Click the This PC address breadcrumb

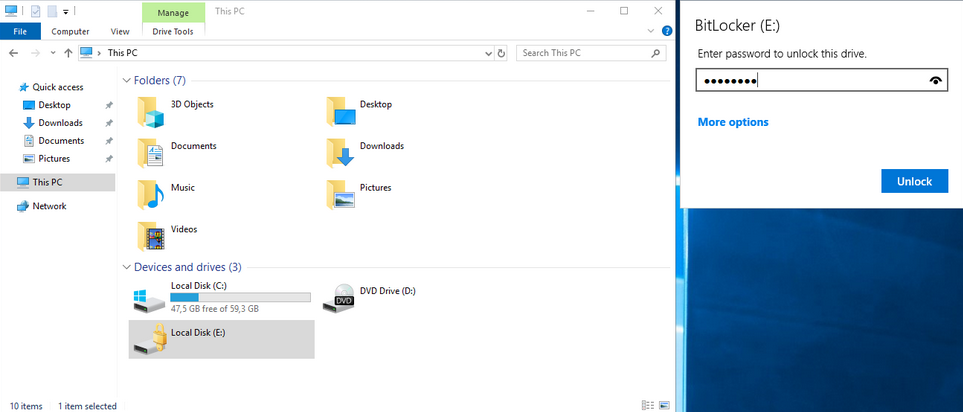(122, 53)
